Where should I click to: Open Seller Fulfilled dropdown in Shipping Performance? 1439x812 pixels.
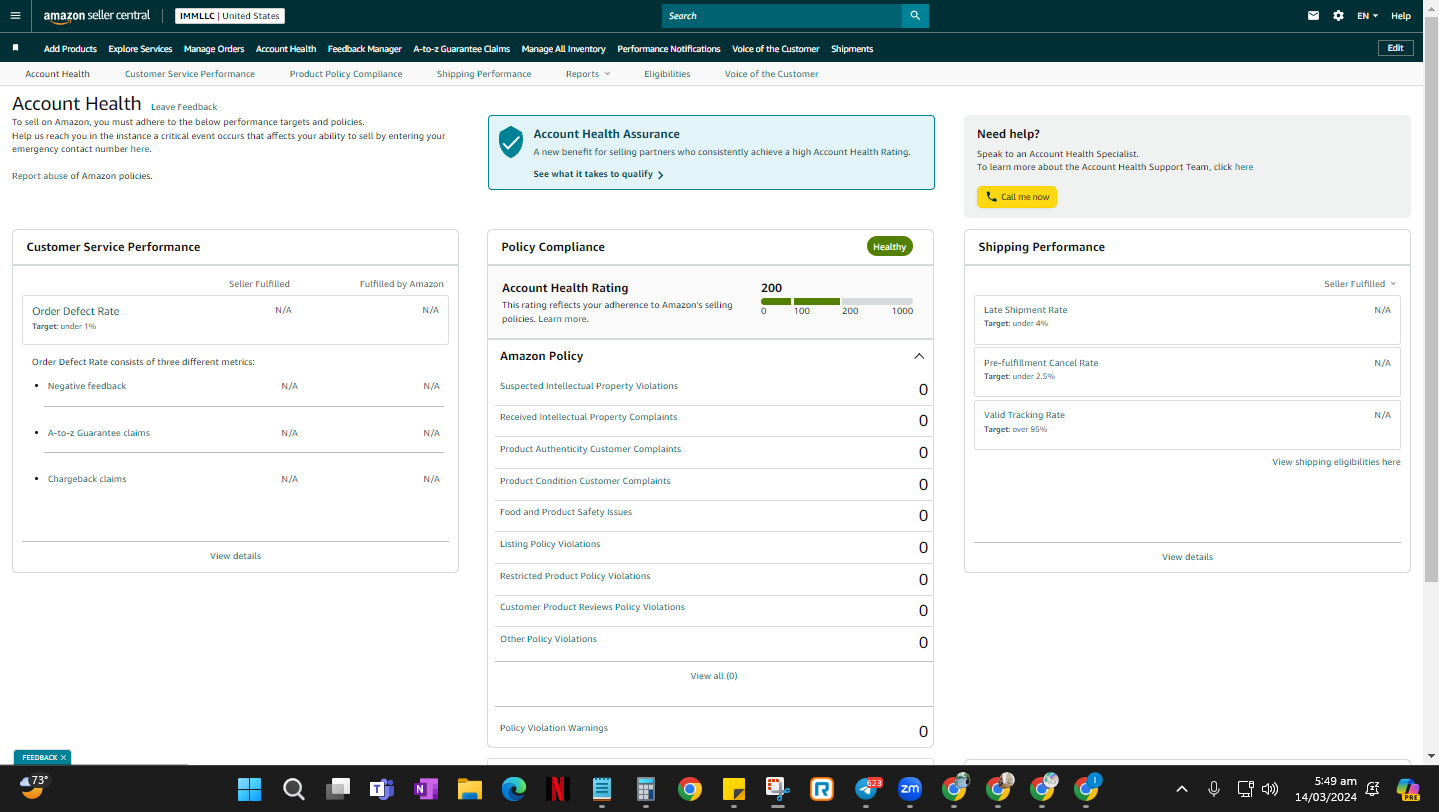[1360, 284]
